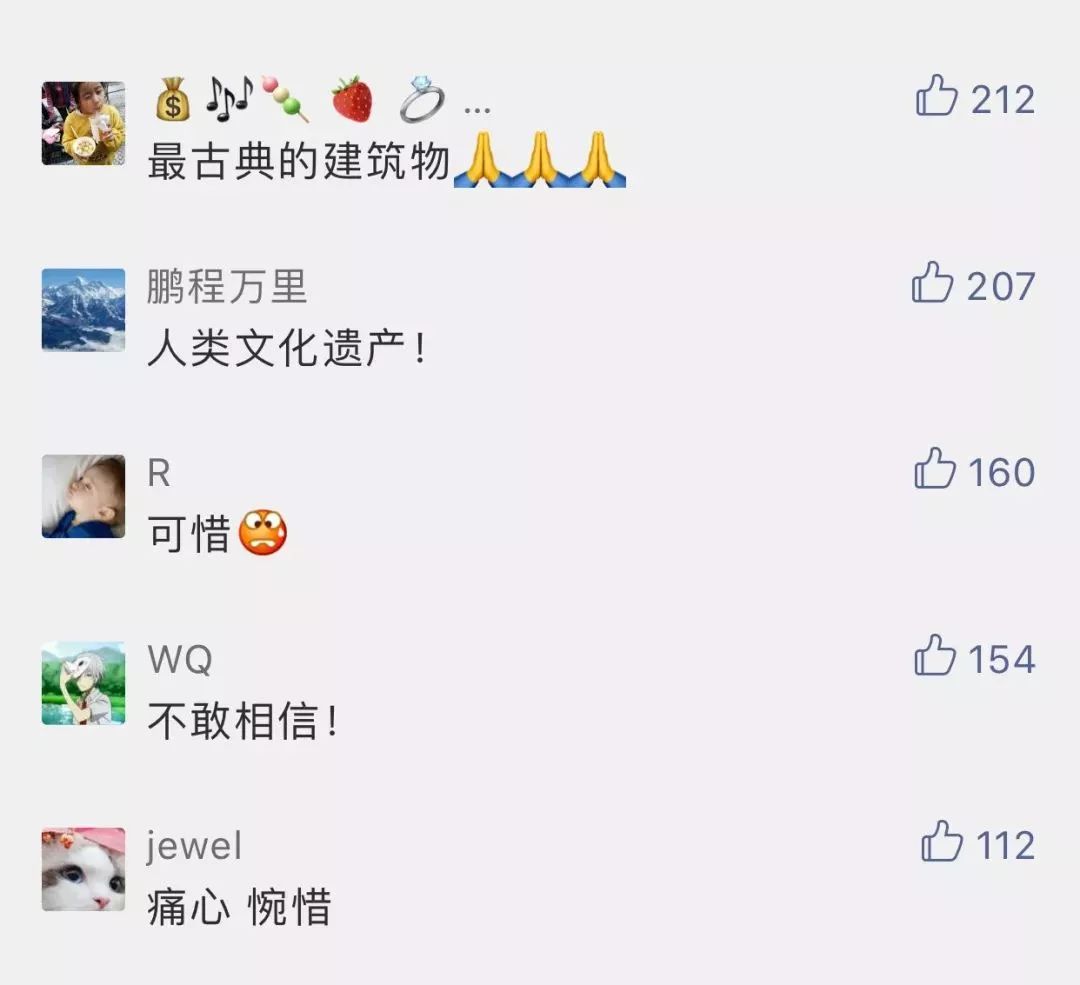Click the like count 160
Image resolution: width=1080 pixels, height=985 pixels.
[x=1001, y=473]
